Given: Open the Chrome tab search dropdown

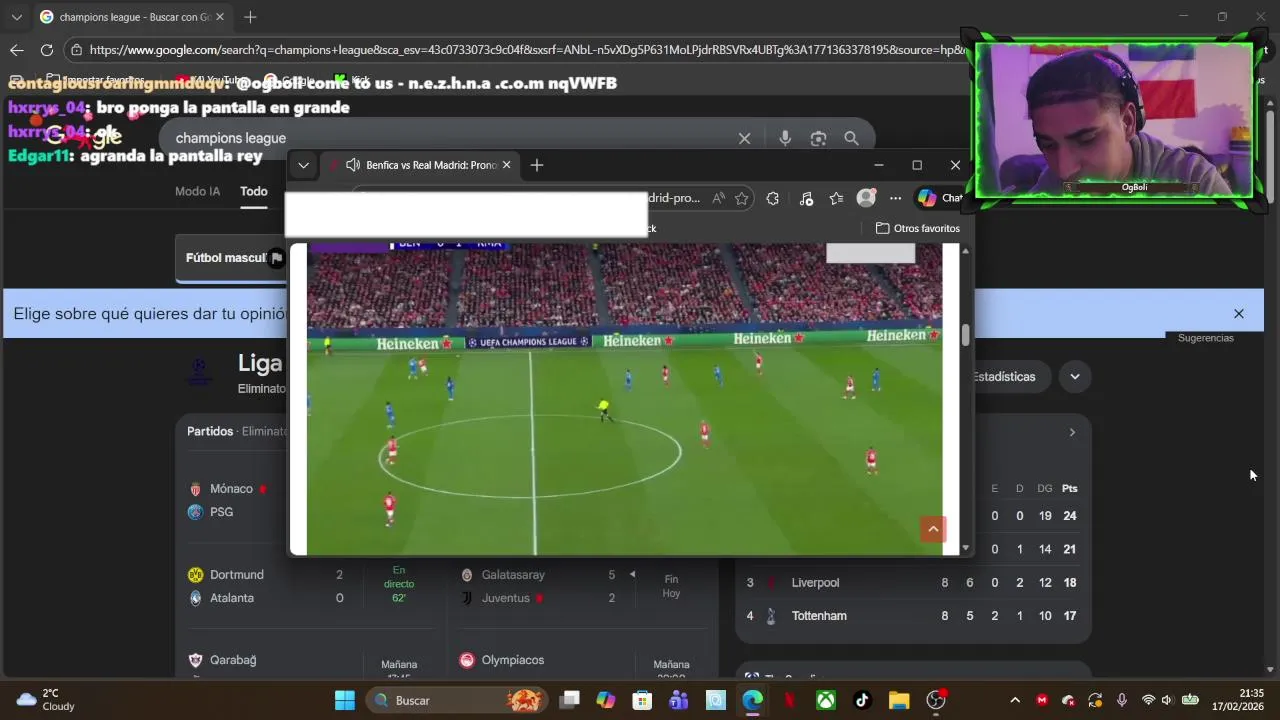Looking at the screenshot, I should point(16,17).
